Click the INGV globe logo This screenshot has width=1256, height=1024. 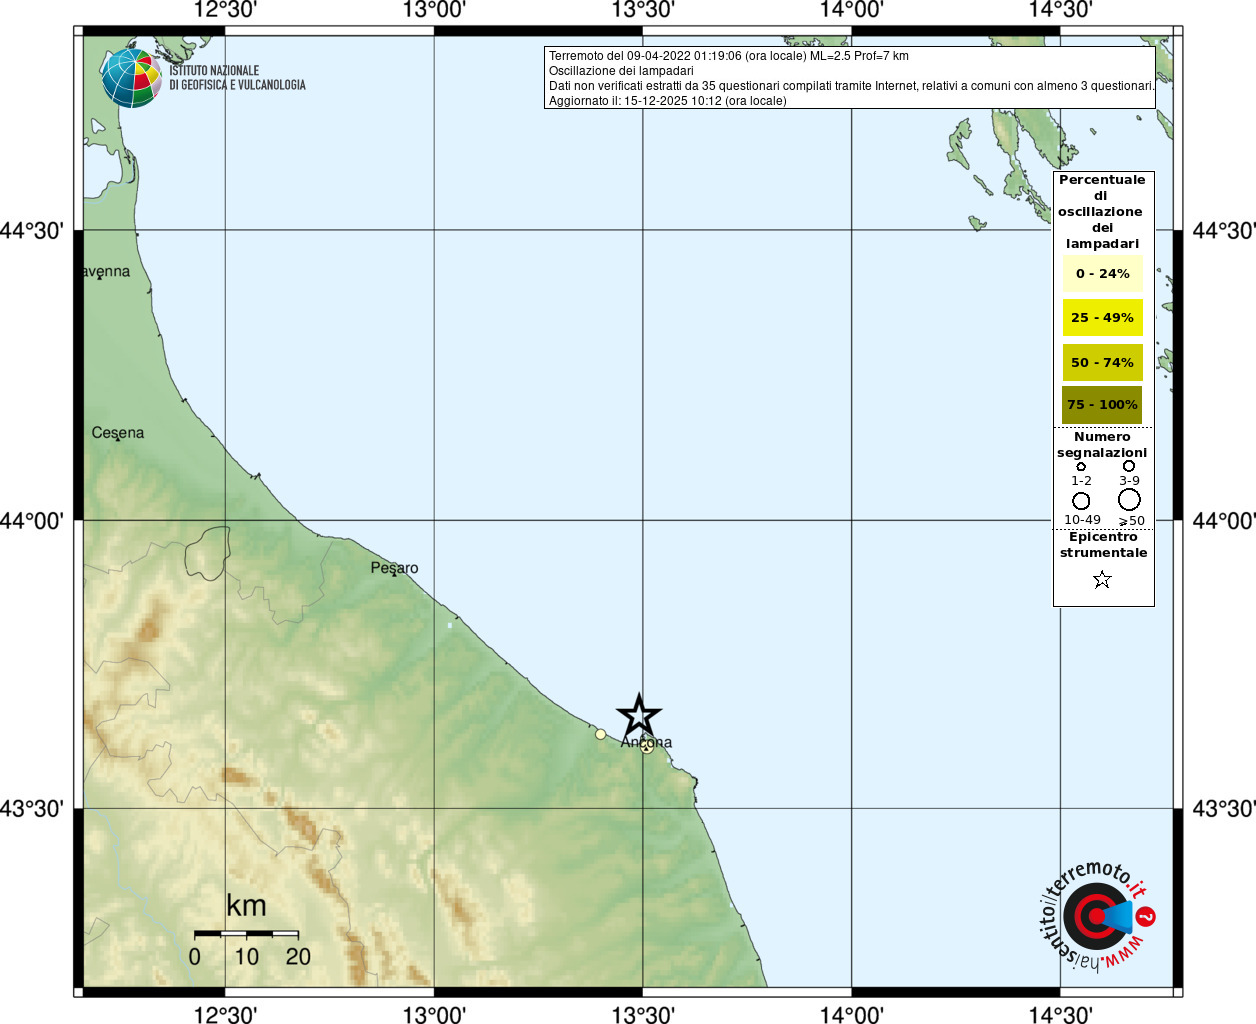pos(131,78)
